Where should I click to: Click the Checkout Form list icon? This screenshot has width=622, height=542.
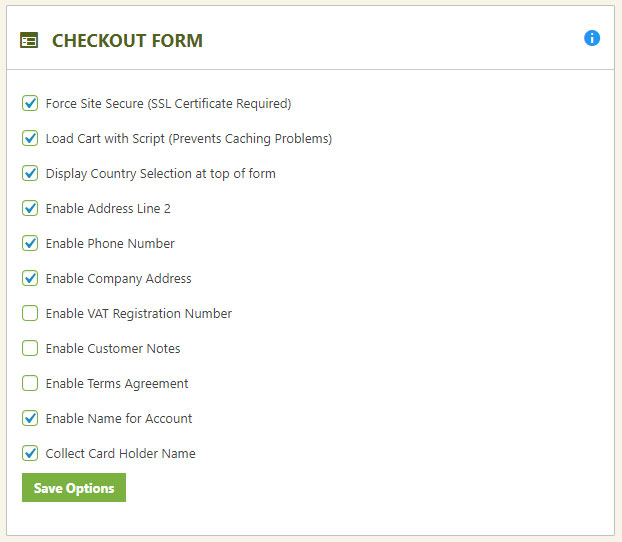29,40
